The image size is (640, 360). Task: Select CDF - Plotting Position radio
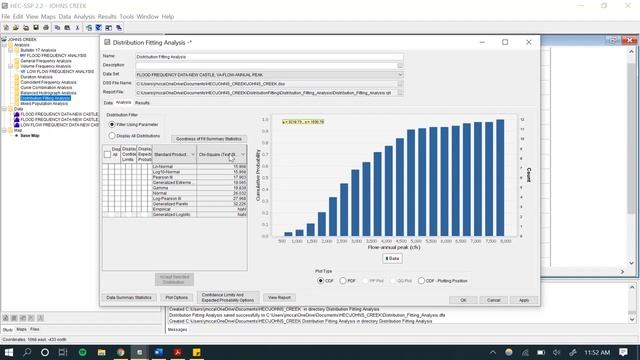point(421,281)
